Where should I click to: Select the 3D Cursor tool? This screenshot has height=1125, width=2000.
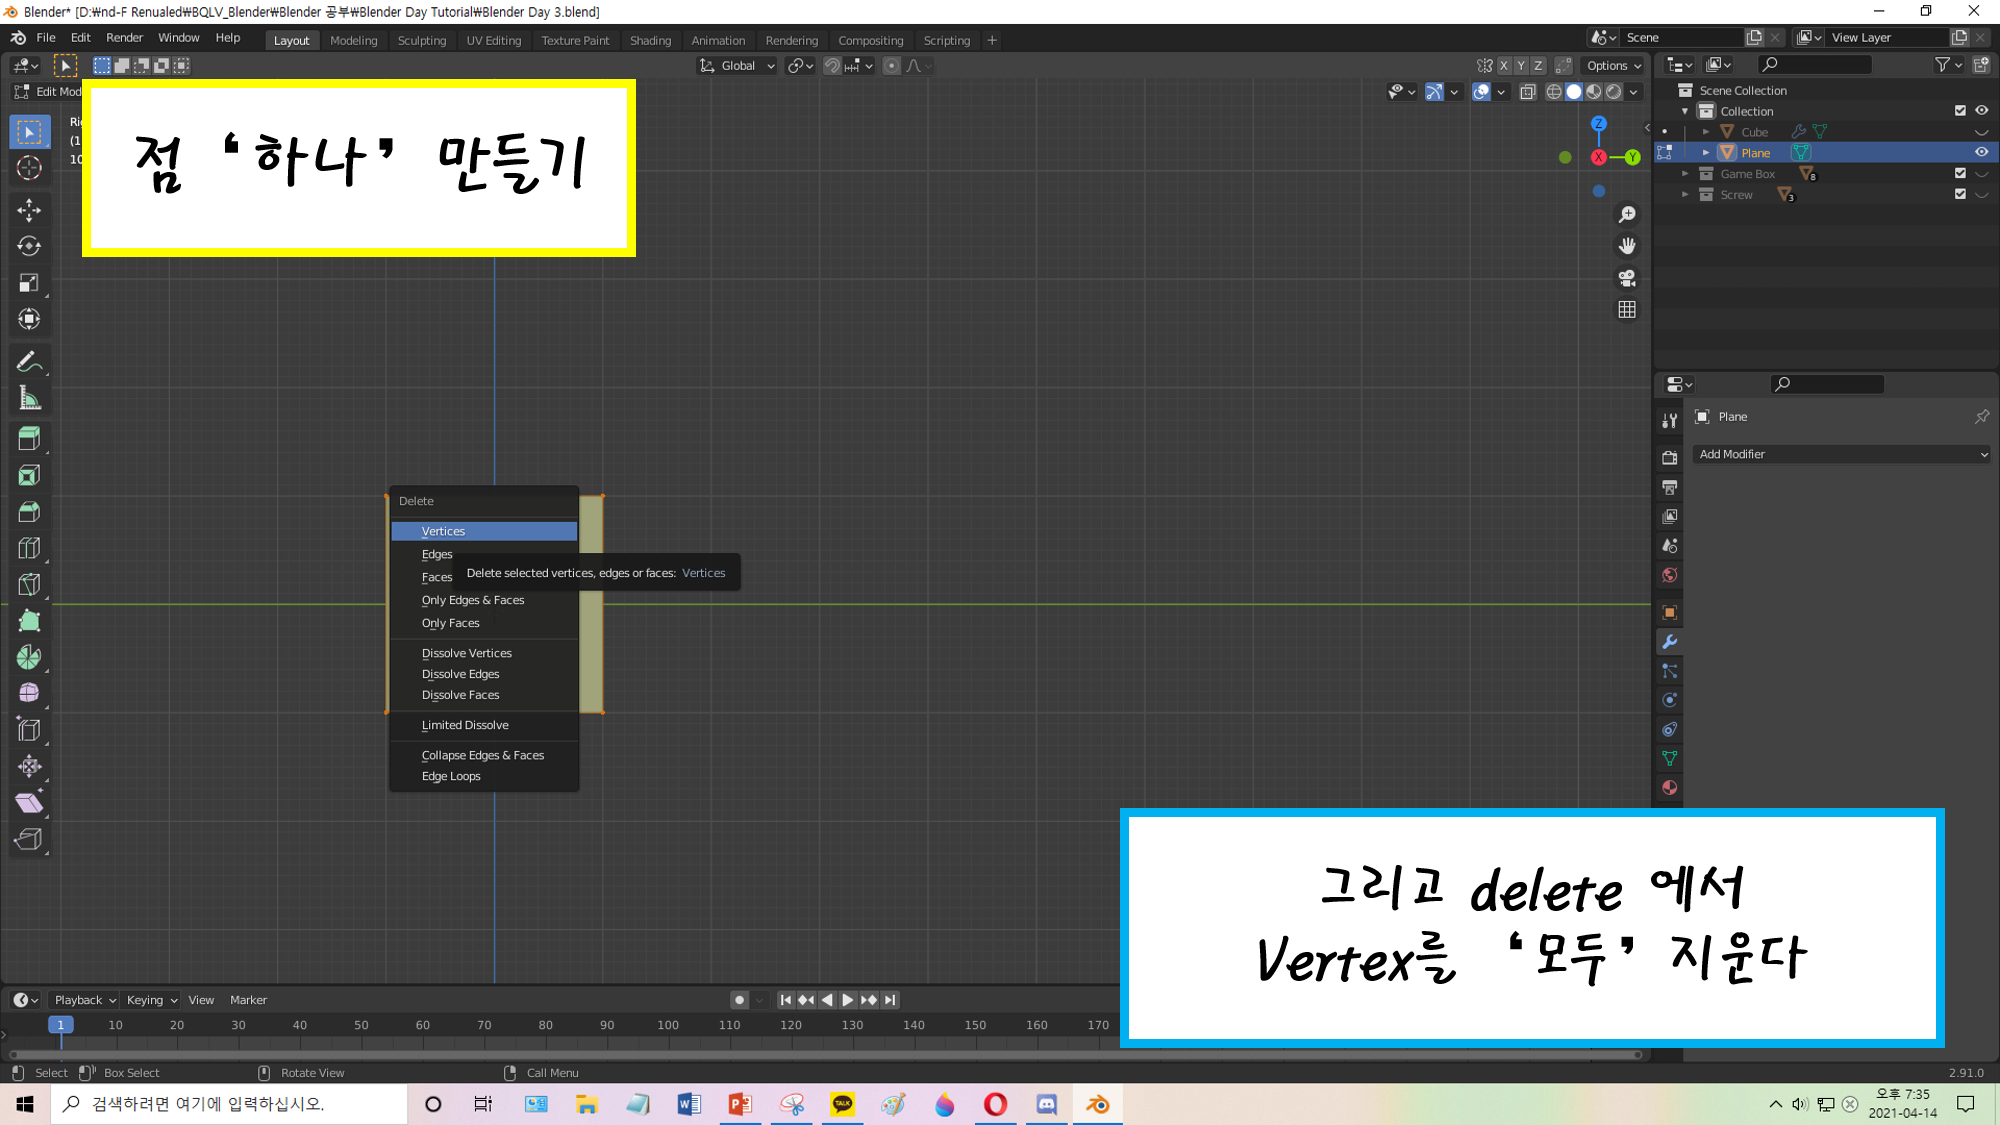click(29, 168)
